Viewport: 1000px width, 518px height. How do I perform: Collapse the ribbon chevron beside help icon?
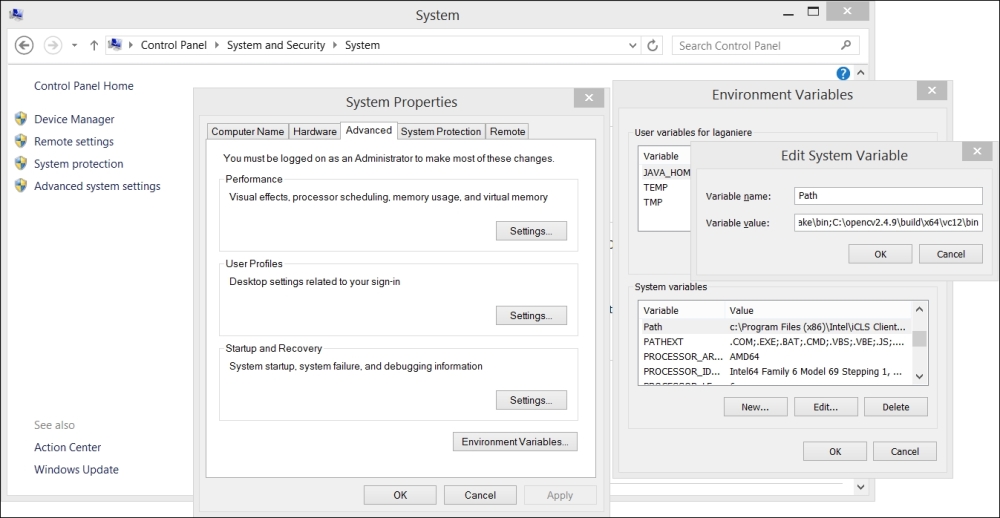click(x=860, y=73)
